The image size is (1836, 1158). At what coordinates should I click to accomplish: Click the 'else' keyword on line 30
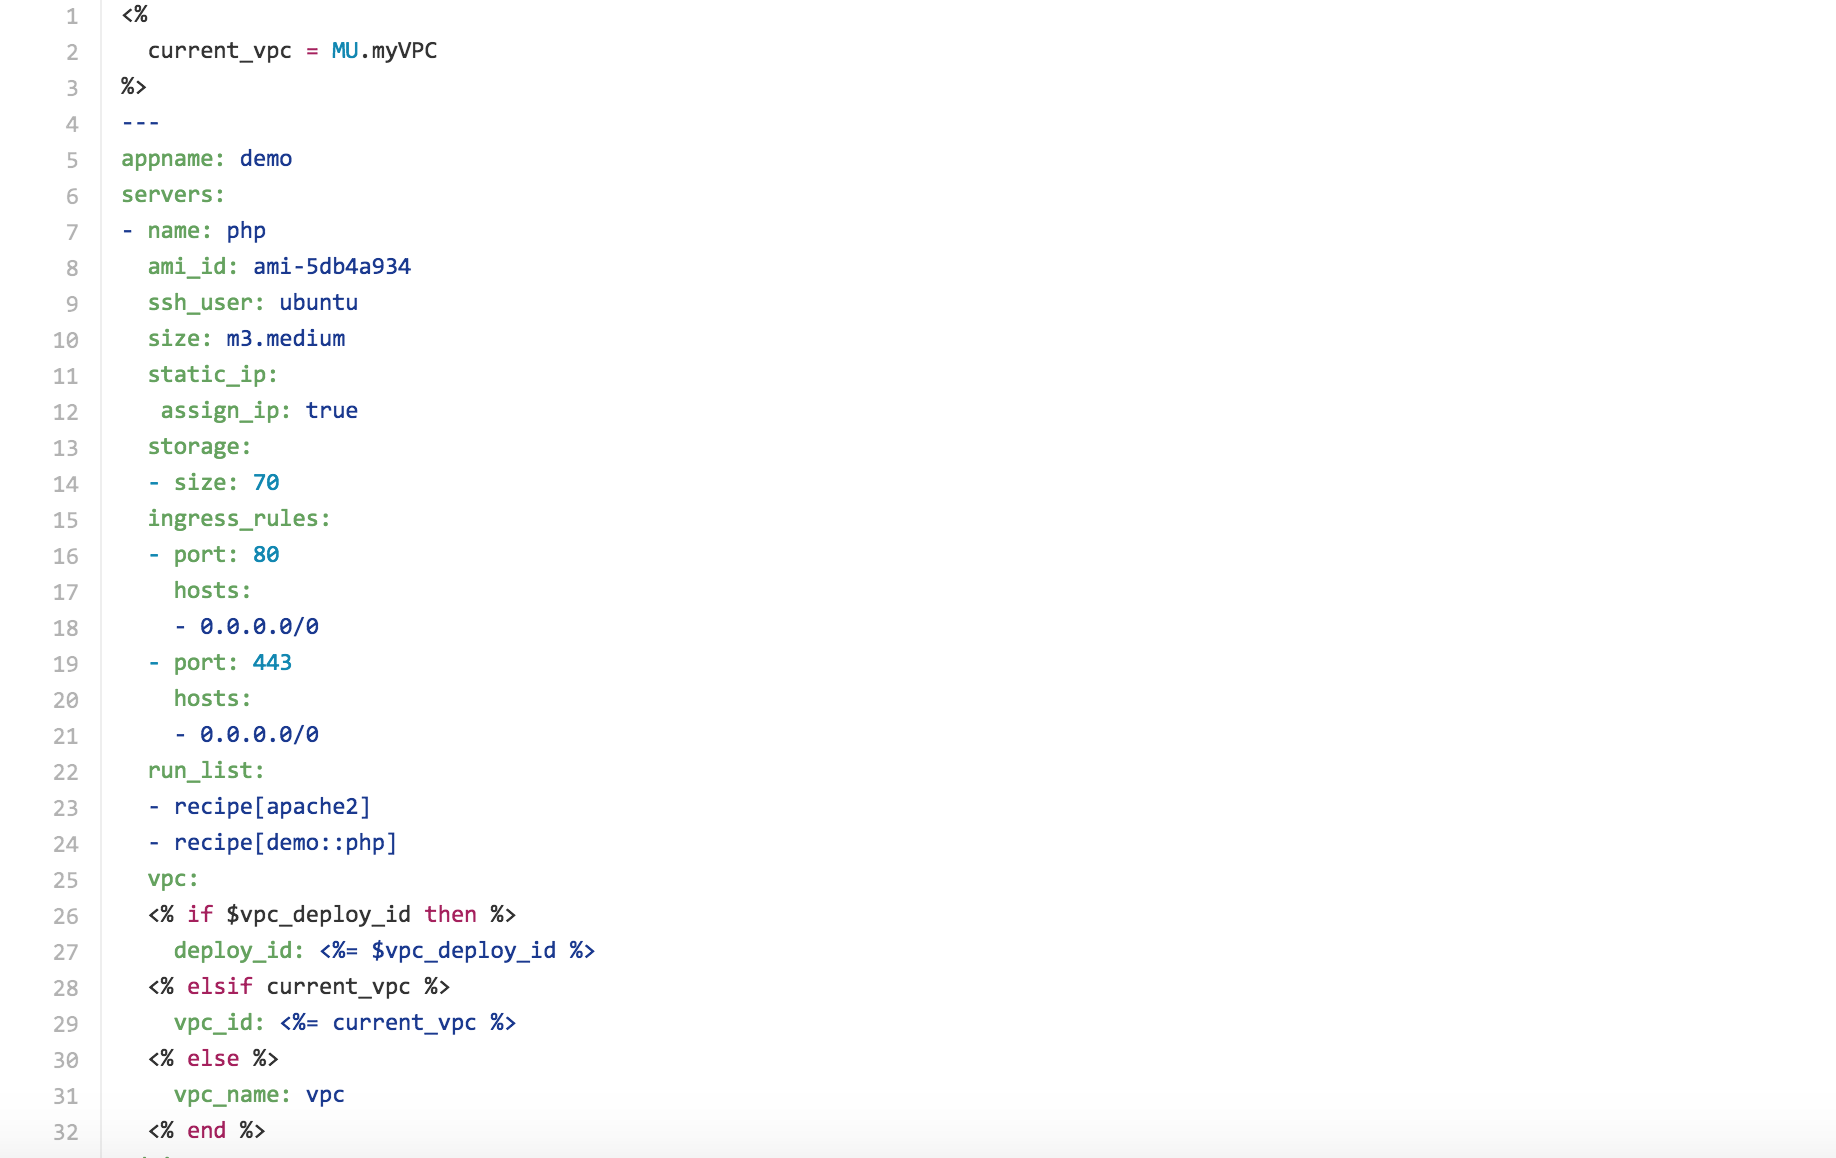(213, 1059)
